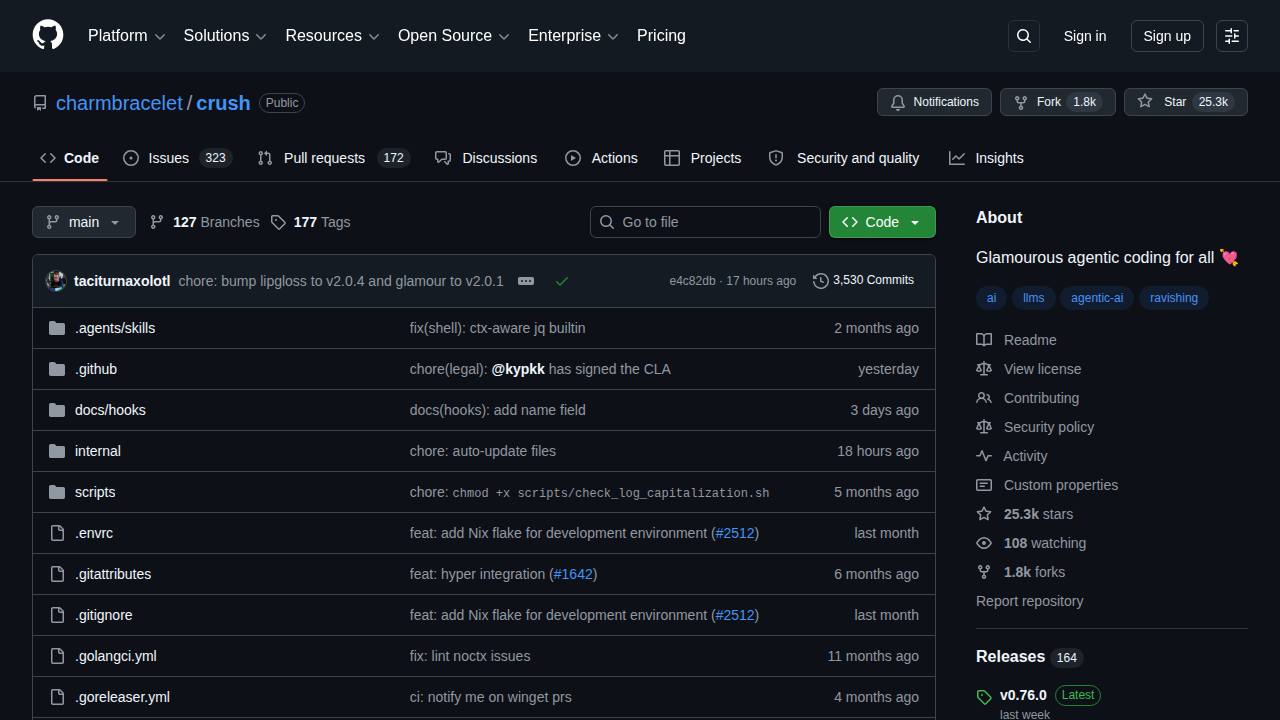This screenshot has height=720, width=1280.
Task: Click the stars count star icon
Action: point(984,514)
